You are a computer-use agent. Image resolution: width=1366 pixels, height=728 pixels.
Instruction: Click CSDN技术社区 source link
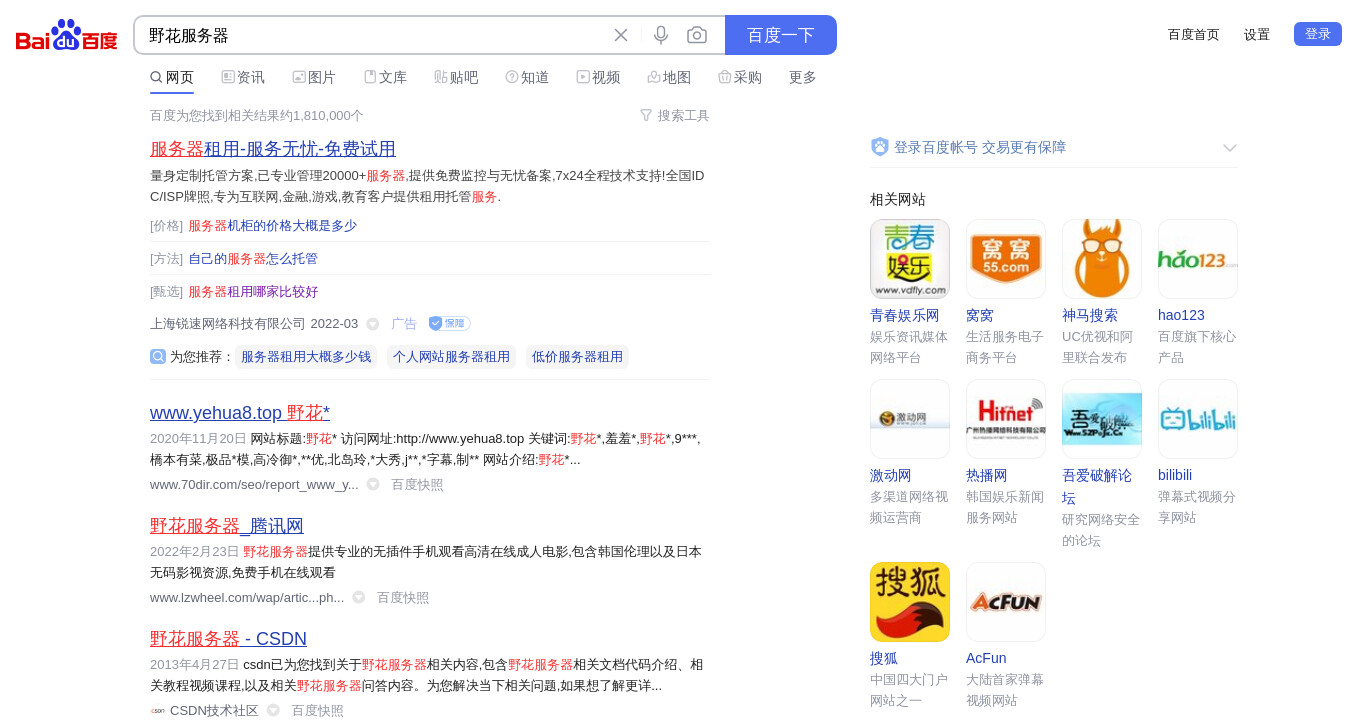214,711
